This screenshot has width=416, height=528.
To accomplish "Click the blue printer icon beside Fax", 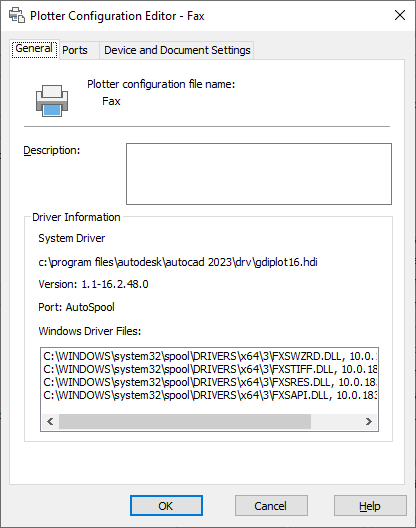I will (52, 101).
